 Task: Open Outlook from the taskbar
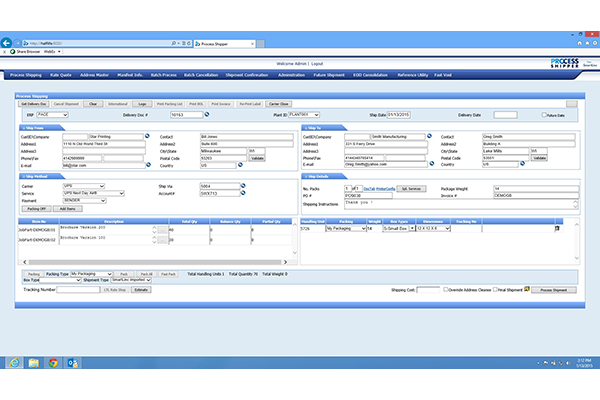pyautogui.click(x=73, y=362)
